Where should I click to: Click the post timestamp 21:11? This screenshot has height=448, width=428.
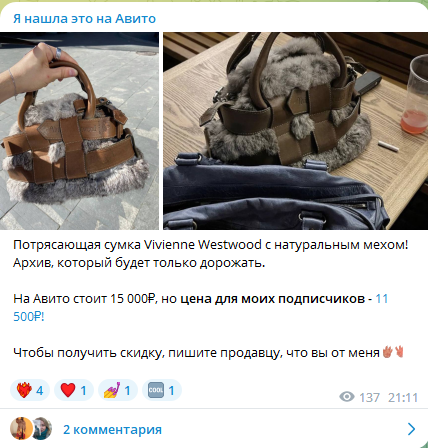[403, 398]
